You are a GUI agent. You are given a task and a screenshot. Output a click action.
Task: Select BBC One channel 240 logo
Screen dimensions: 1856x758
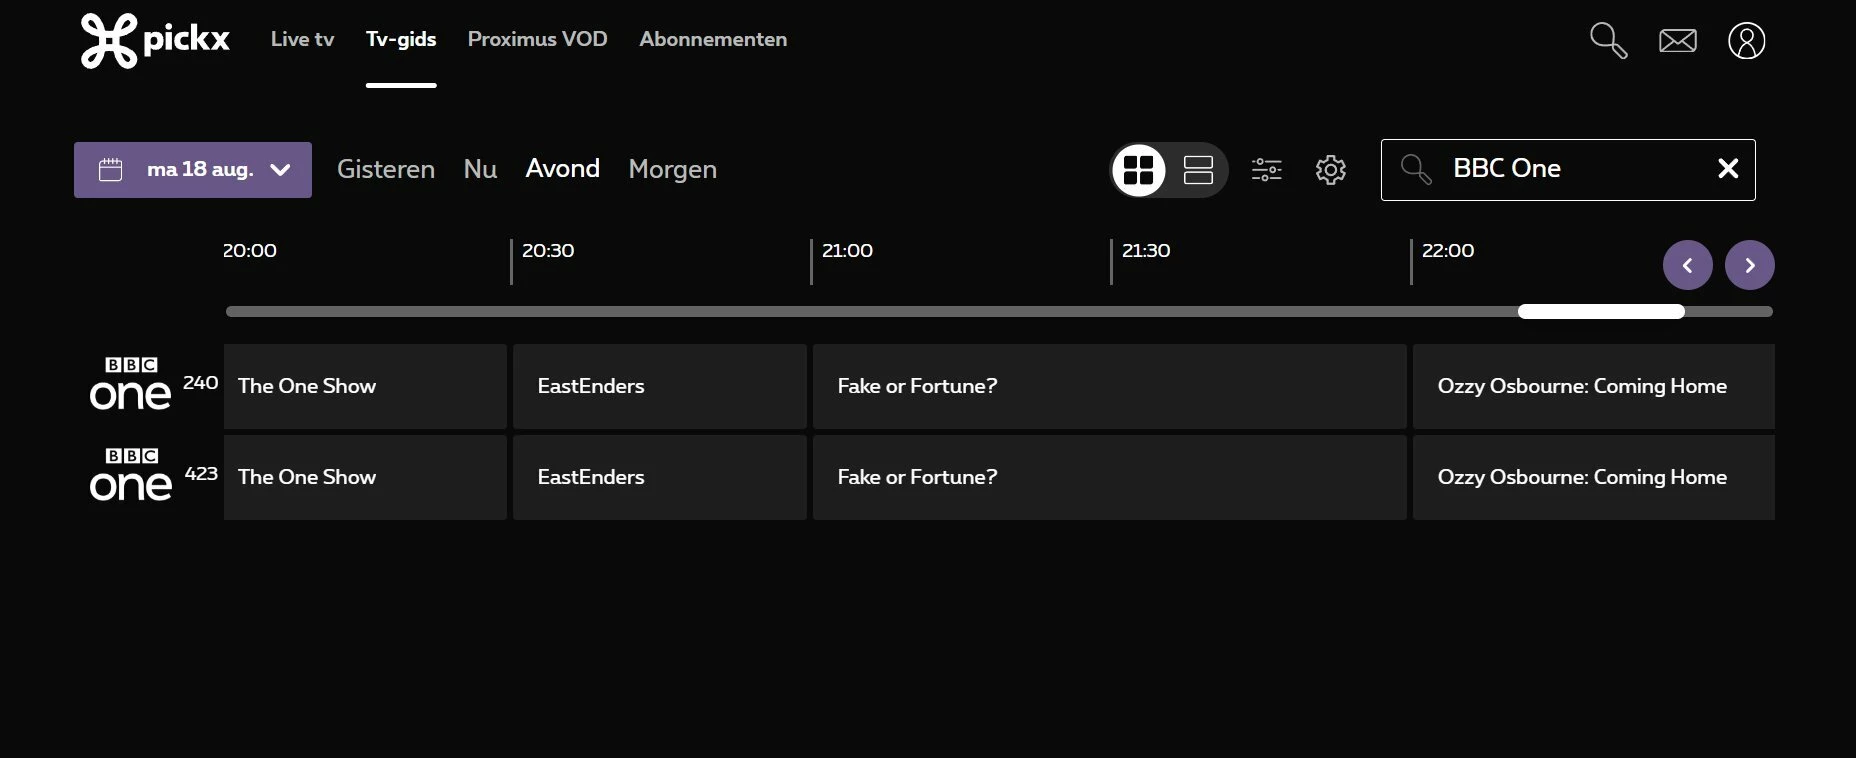tap(131, 384)
